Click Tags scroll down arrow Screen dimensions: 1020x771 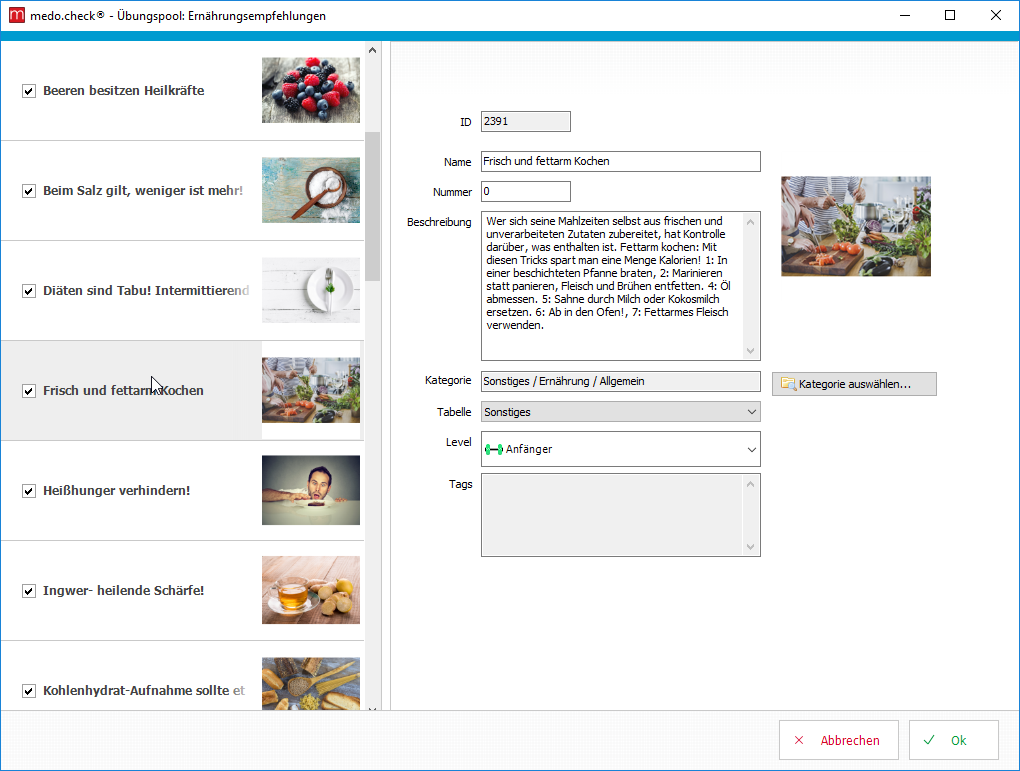(x=750, y=547)
